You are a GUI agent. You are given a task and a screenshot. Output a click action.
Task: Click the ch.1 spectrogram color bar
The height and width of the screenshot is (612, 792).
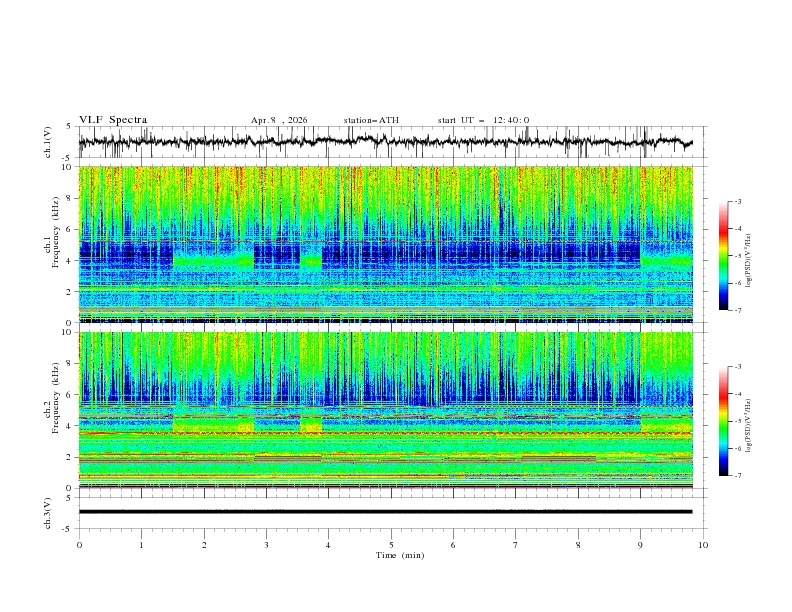[x=723, y=256]
